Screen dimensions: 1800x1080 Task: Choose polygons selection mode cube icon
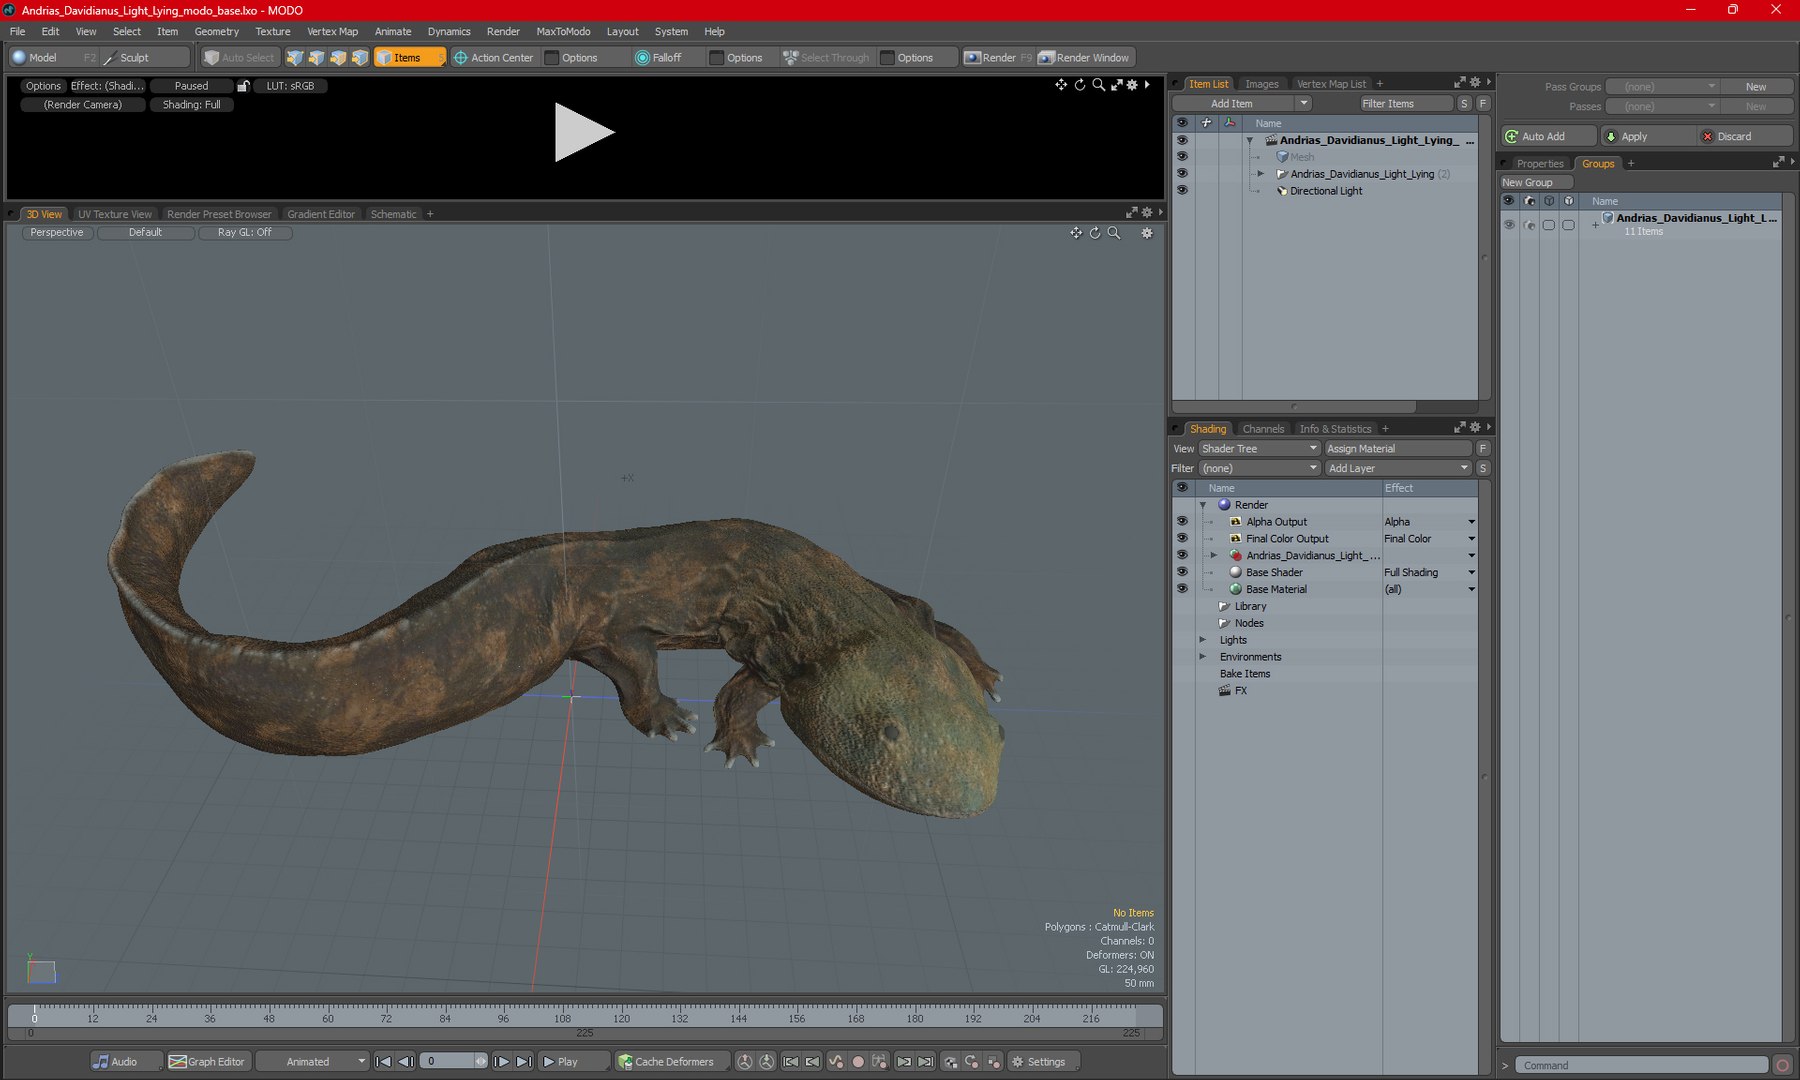339,58
